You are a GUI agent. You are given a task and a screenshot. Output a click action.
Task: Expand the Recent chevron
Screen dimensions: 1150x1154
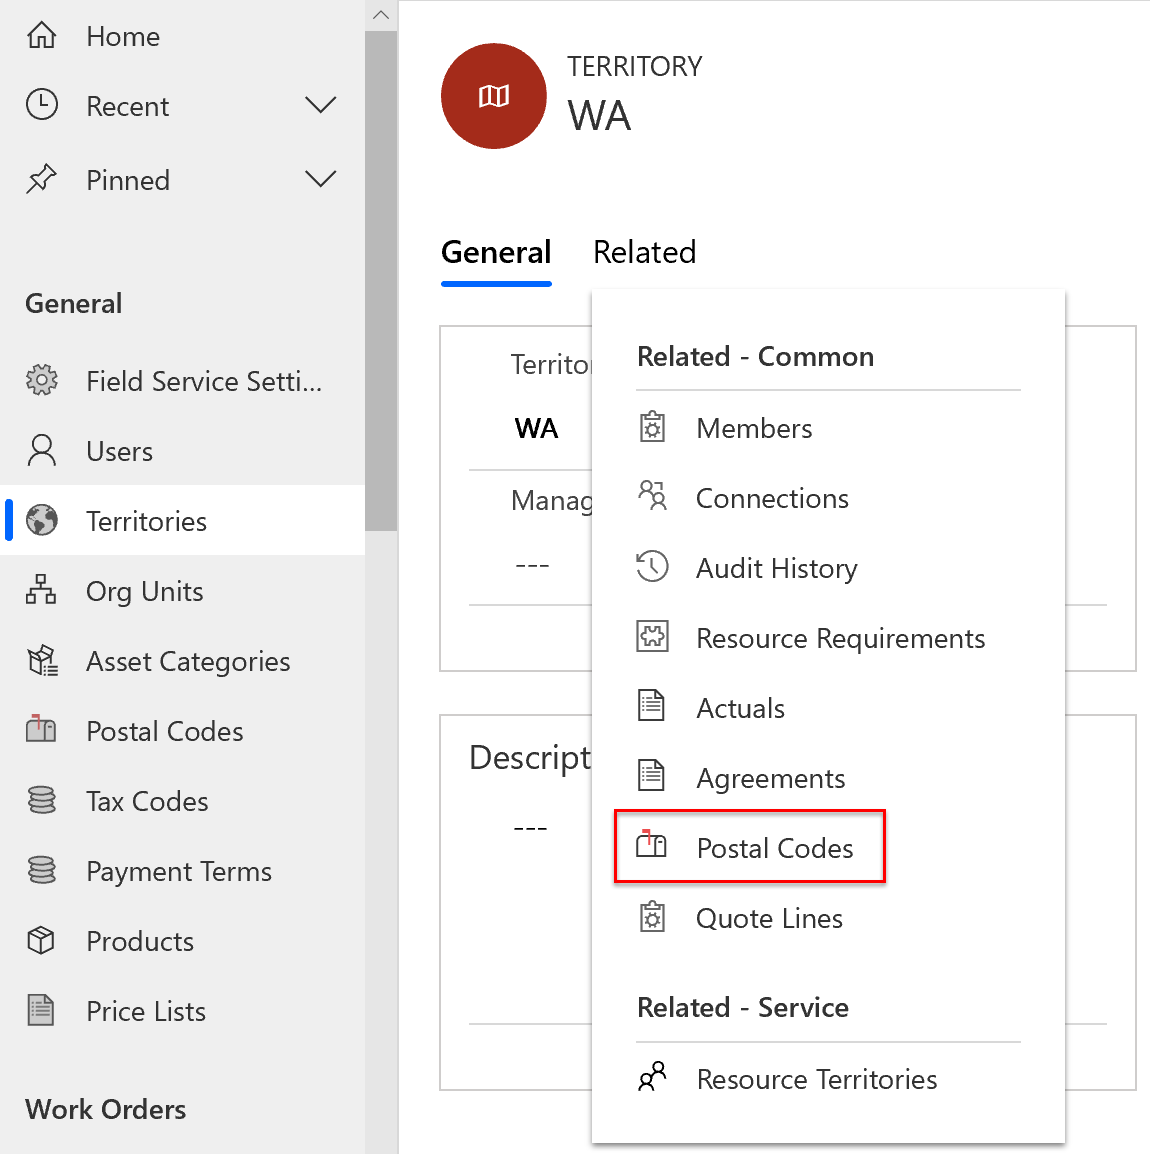coord(320,105)
